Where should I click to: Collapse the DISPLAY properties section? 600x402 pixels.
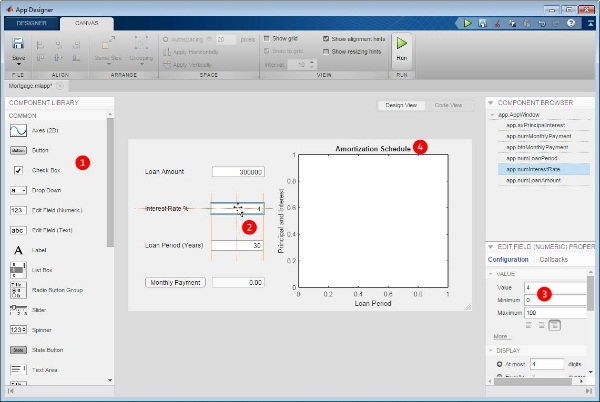coord(491,350)
